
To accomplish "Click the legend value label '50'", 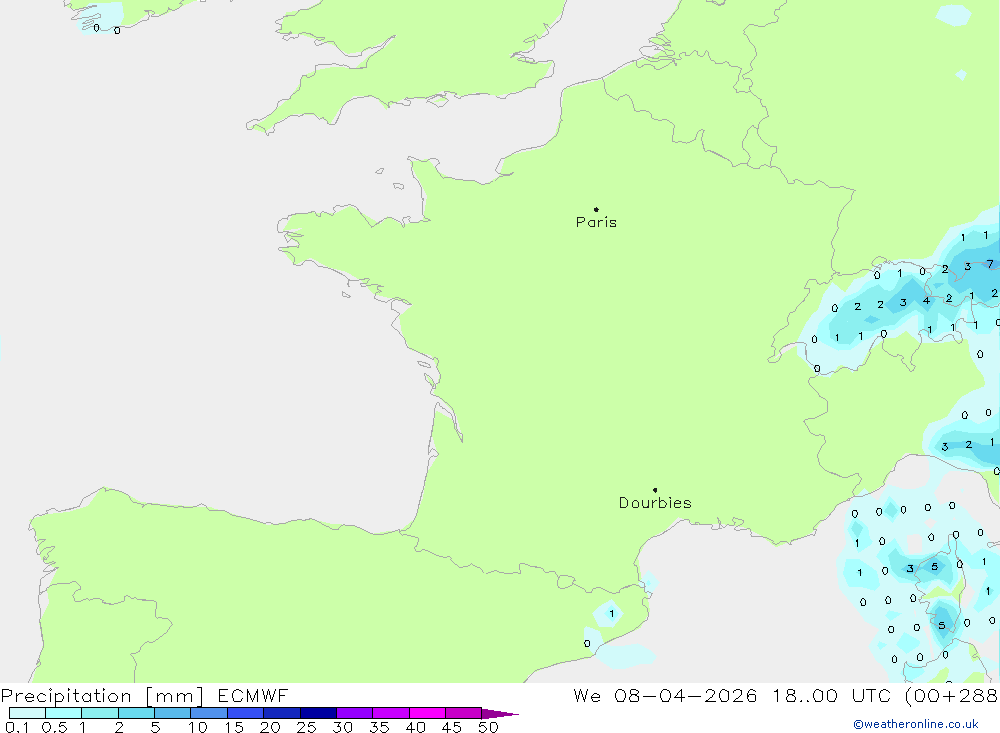I will tap(488, 727).
